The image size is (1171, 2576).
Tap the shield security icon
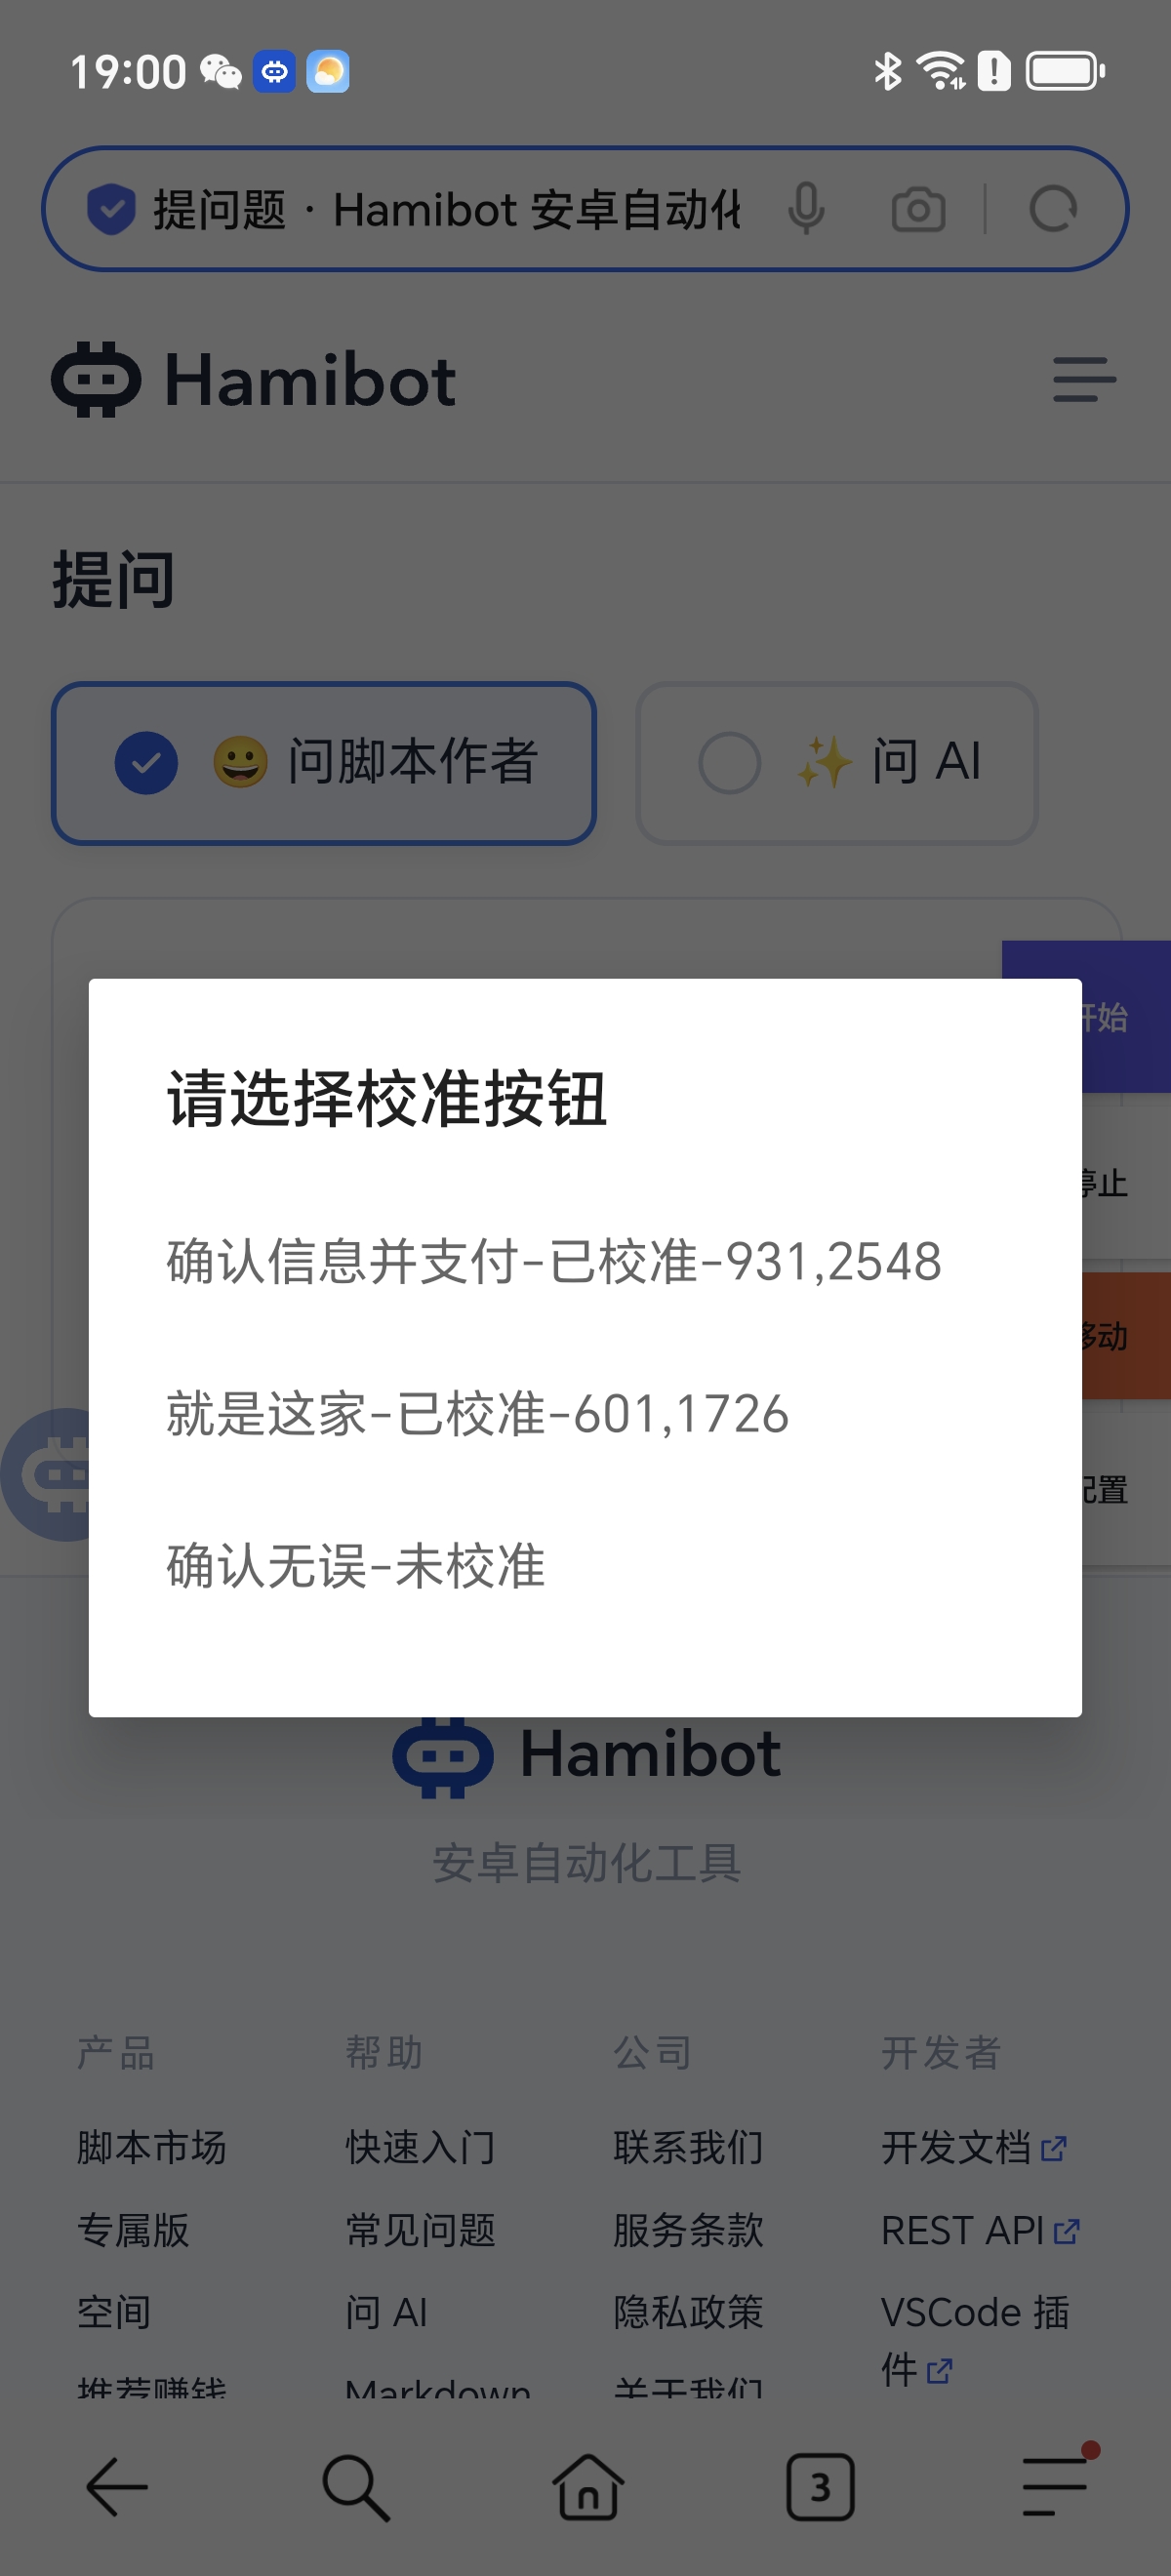pyautogui.click(x=111, y=209)
